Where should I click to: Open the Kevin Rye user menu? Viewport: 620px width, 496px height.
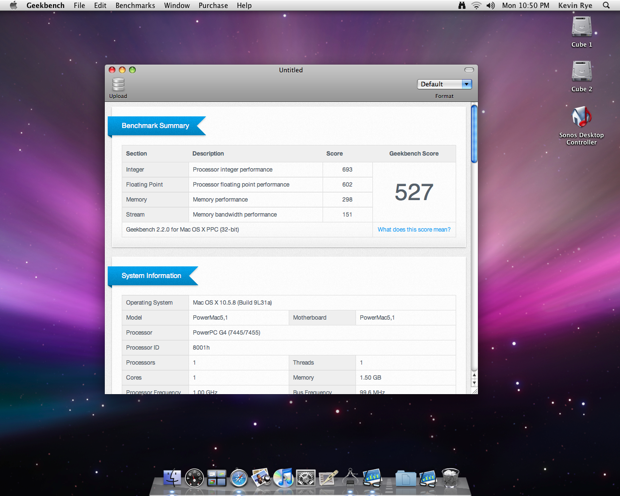pyautogui.click(x=575, y=5)
